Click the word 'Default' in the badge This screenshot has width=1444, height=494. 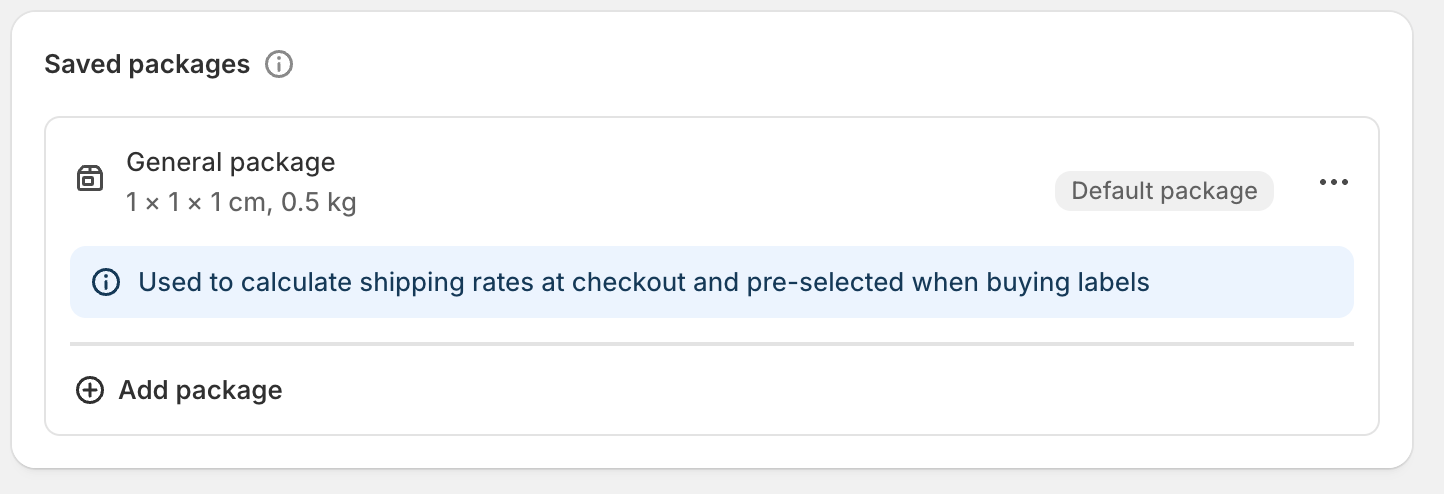pos(1110,191)
